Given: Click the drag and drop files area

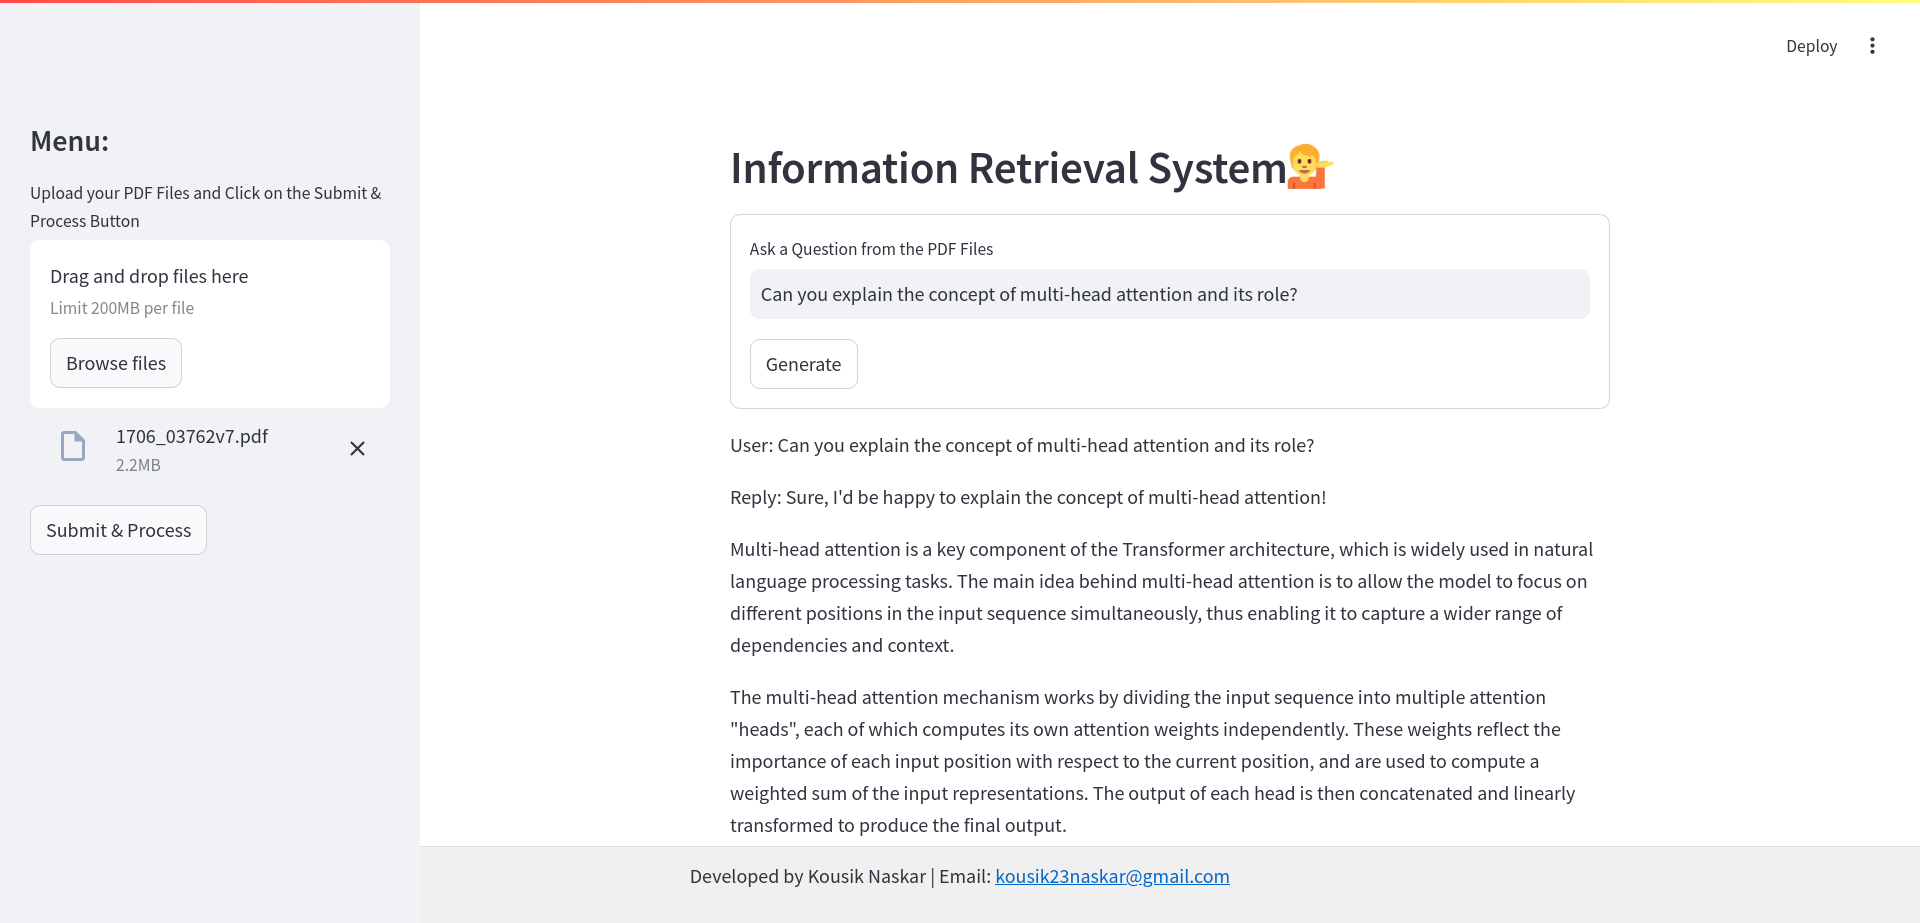Looking at the screenshot, I should click(209, 290).
